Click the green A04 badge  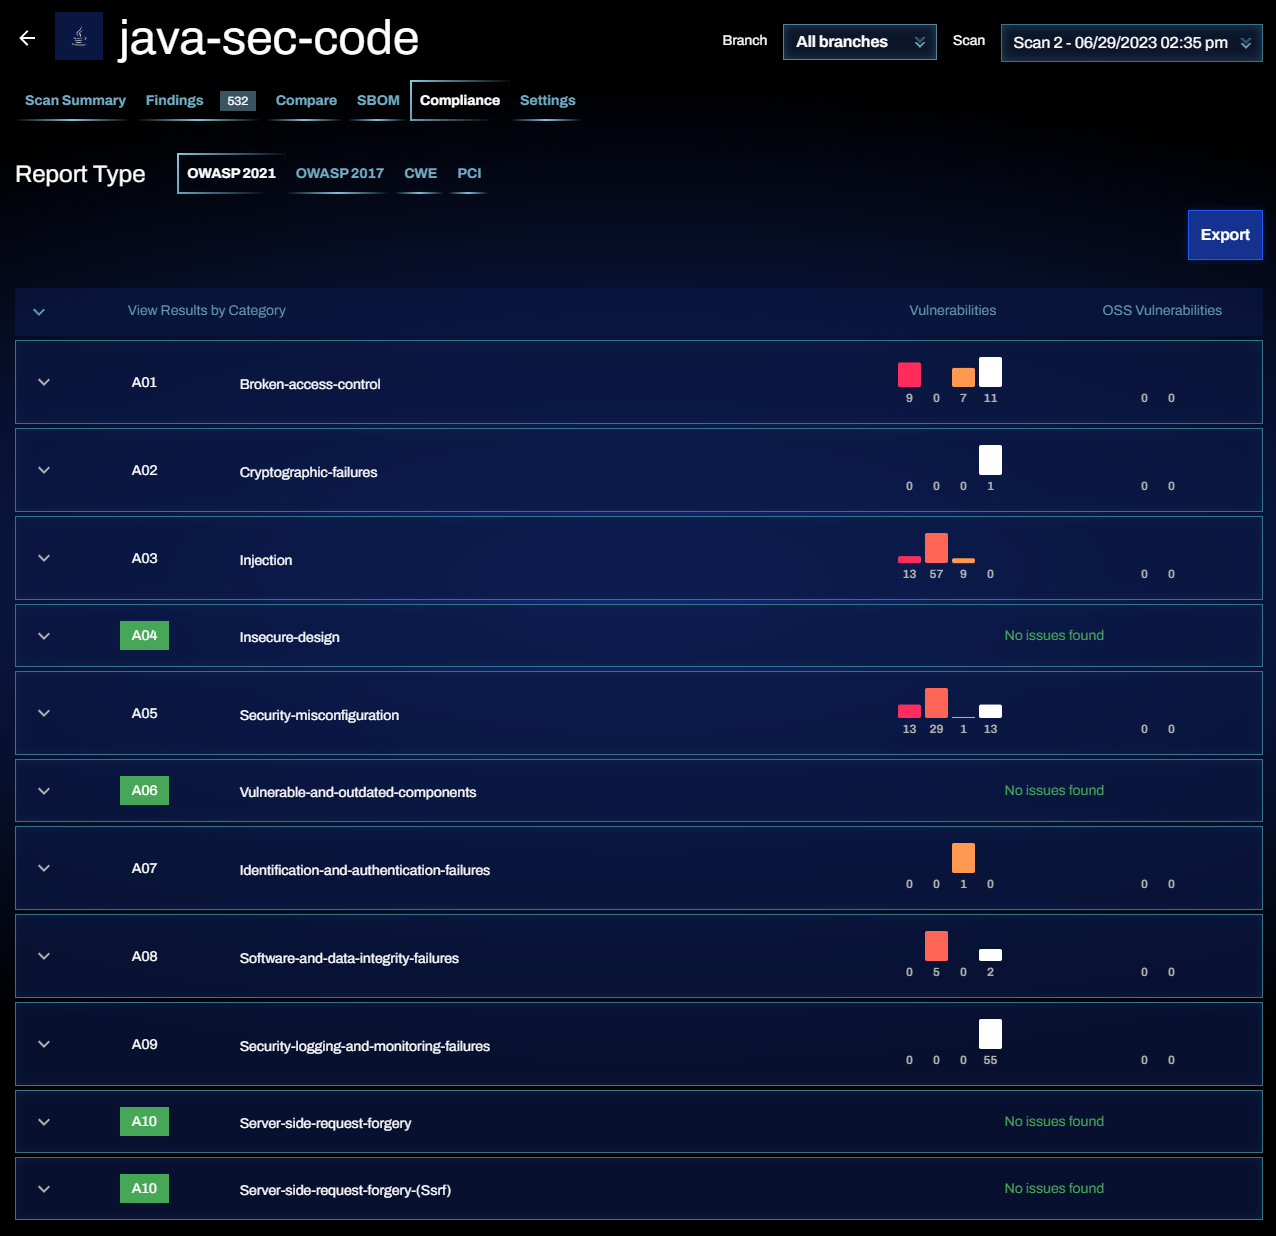[144, 635]
